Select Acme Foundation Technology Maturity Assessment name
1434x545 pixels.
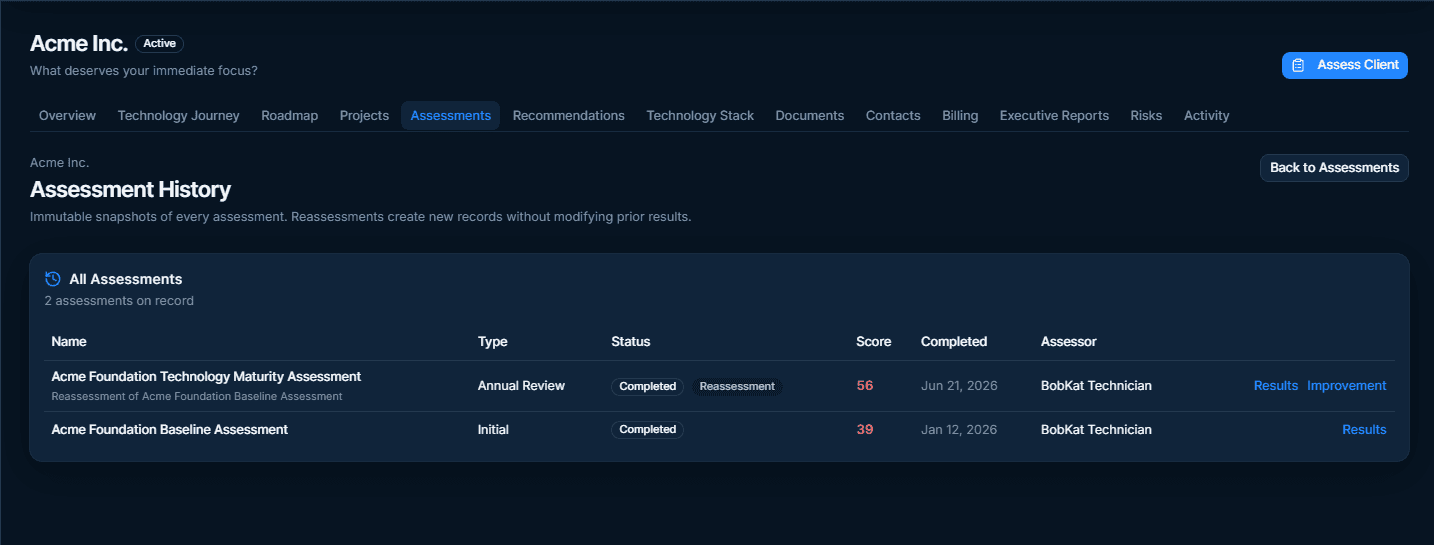(x=206, y=377)
